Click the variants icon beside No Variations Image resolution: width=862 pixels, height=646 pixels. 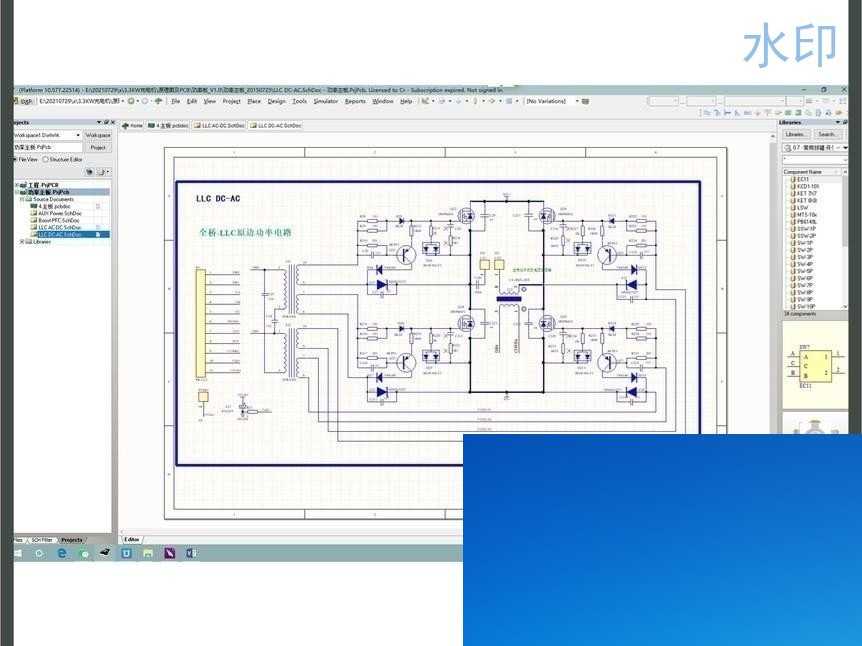(585, 101)
